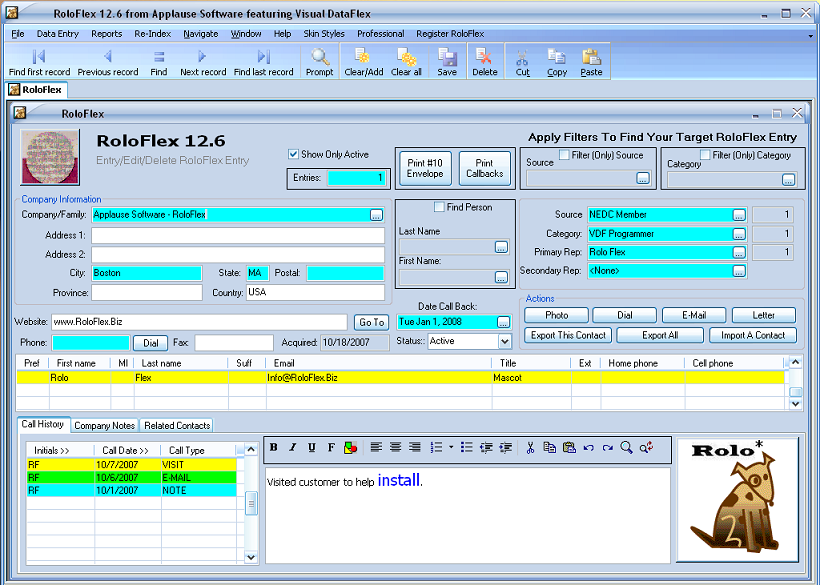Tick the Find Person checkbox
Screen dimensions: 820x585
(439, 207)
